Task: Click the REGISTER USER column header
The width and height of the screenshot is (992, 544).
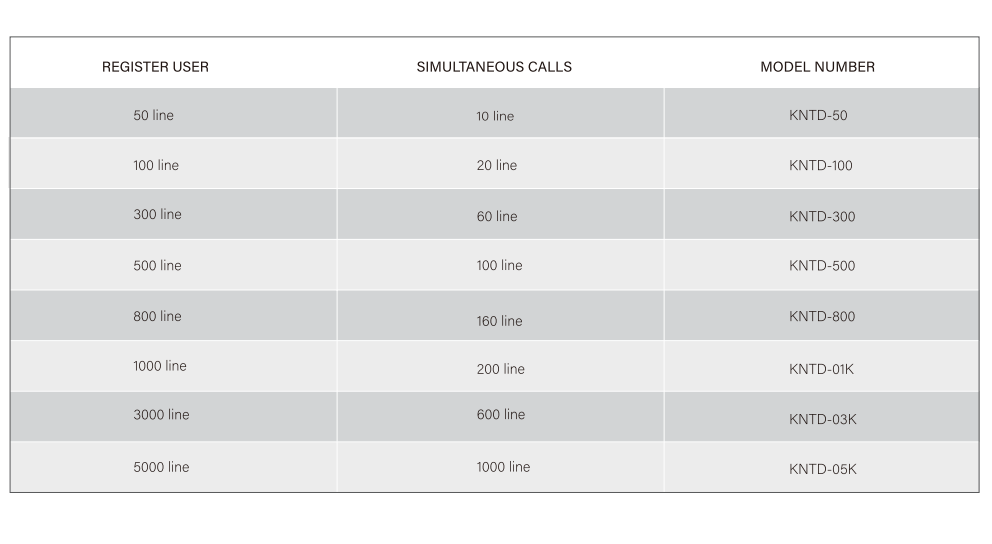Action: (x=155, y=67)
